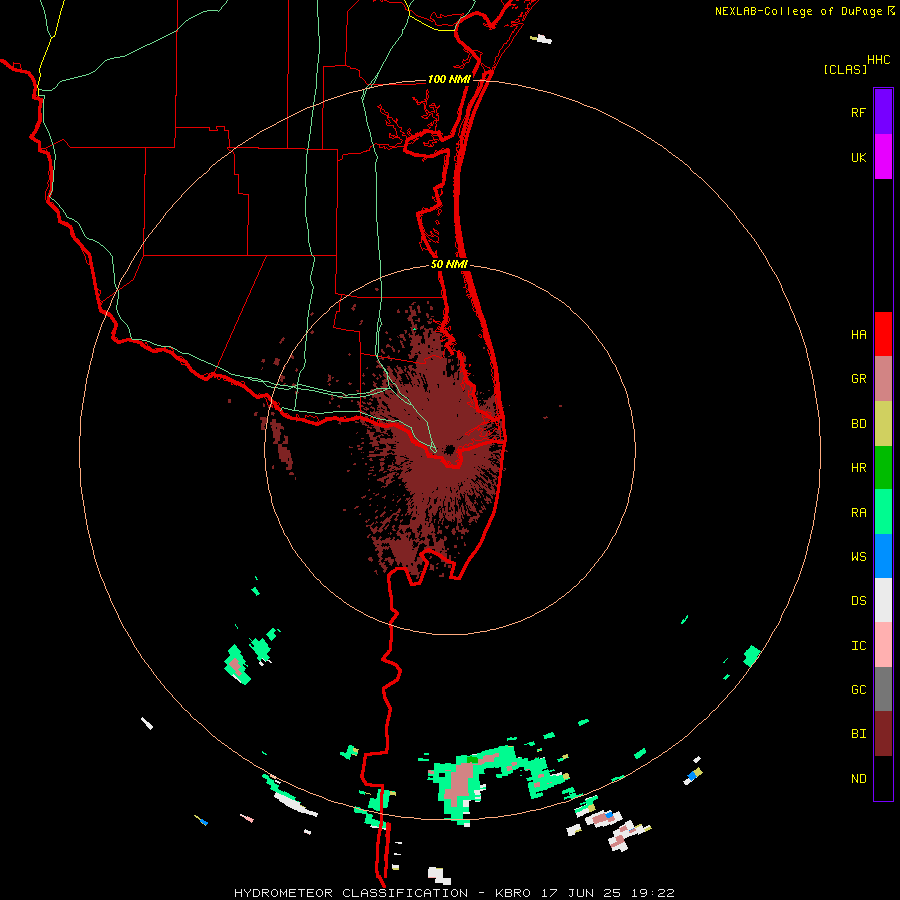The height and width of the screenshot is (900, 900).
Task: Click the BD legend label
Action: click(858, 424)
